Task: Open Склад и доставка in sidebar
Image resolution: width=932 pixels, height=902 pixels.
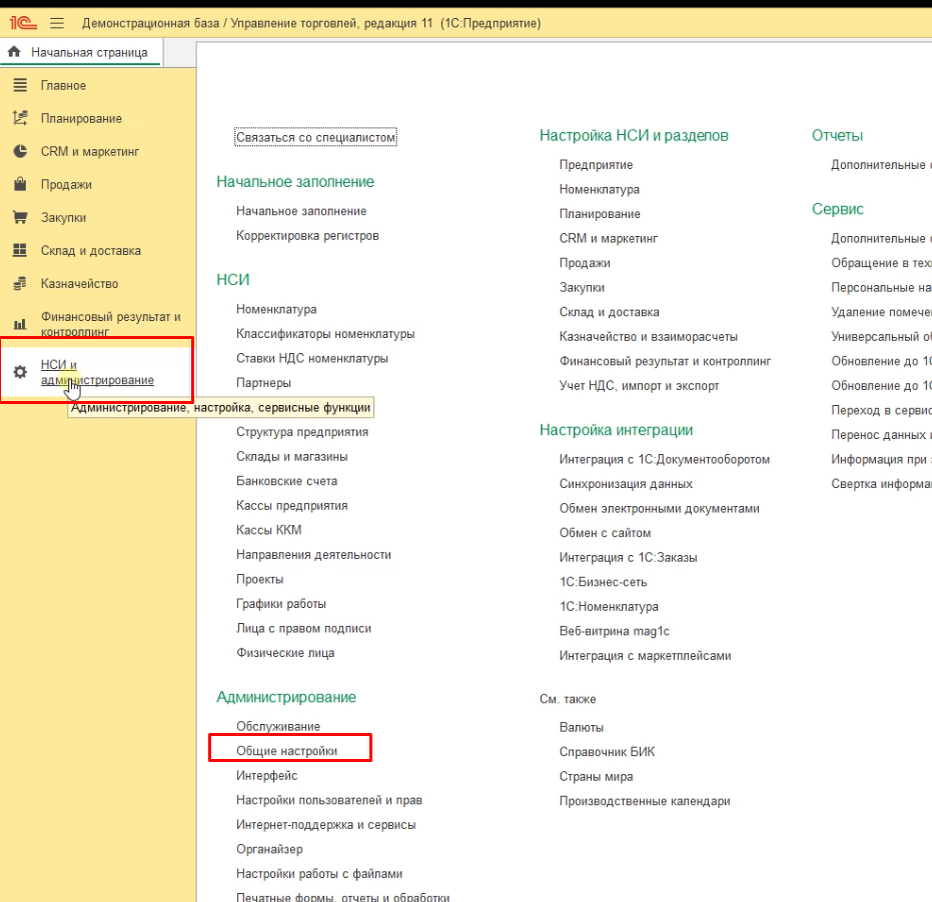Action: coord(90,251)
